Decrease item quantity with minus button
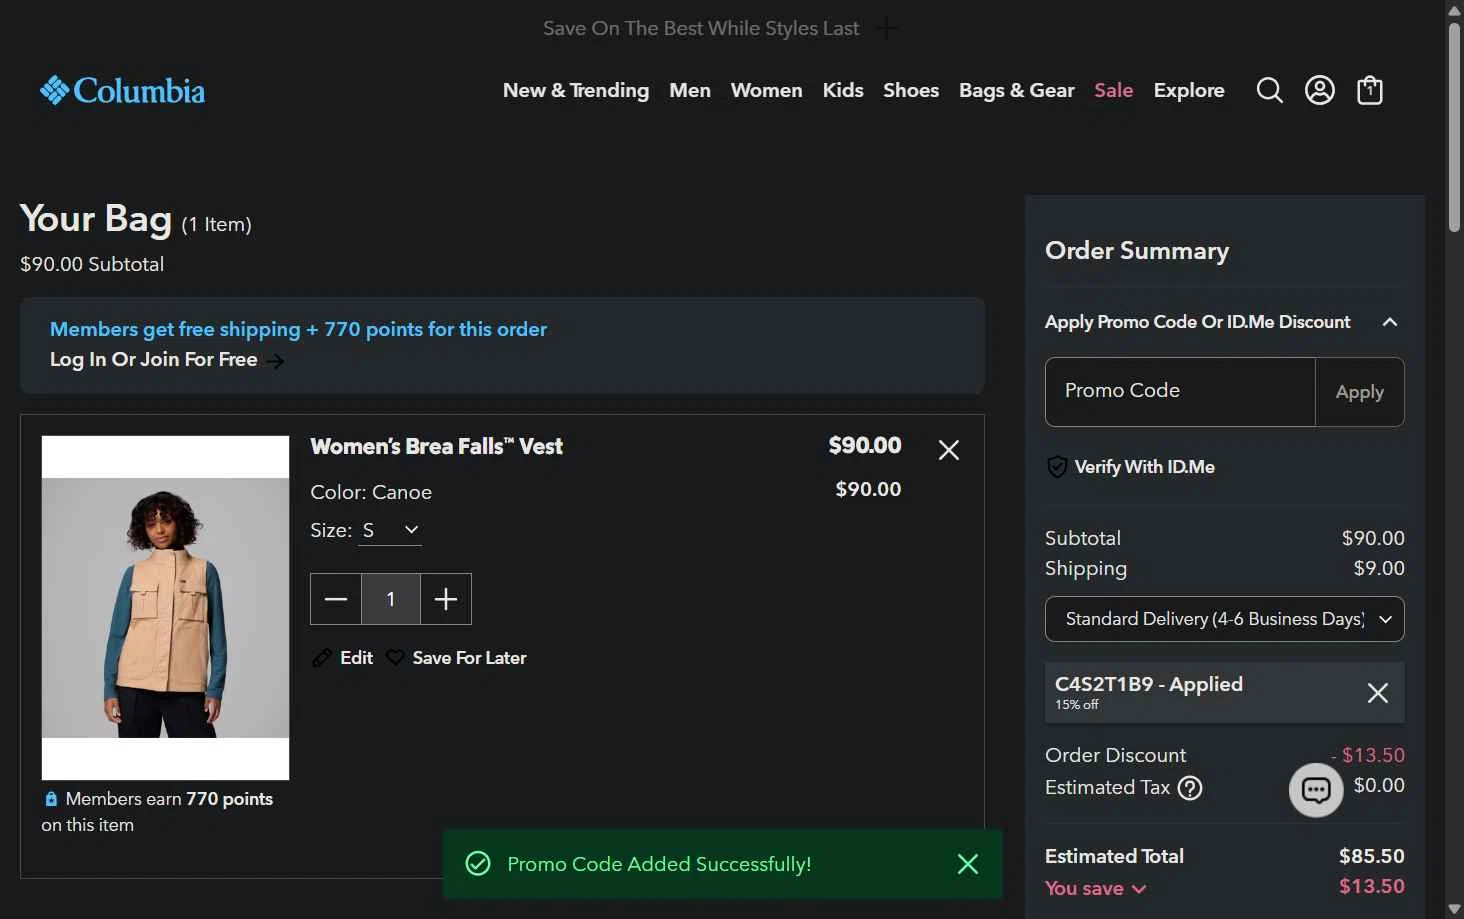Viewport: 1464px width, 919px height. click(x=336, y=599)
